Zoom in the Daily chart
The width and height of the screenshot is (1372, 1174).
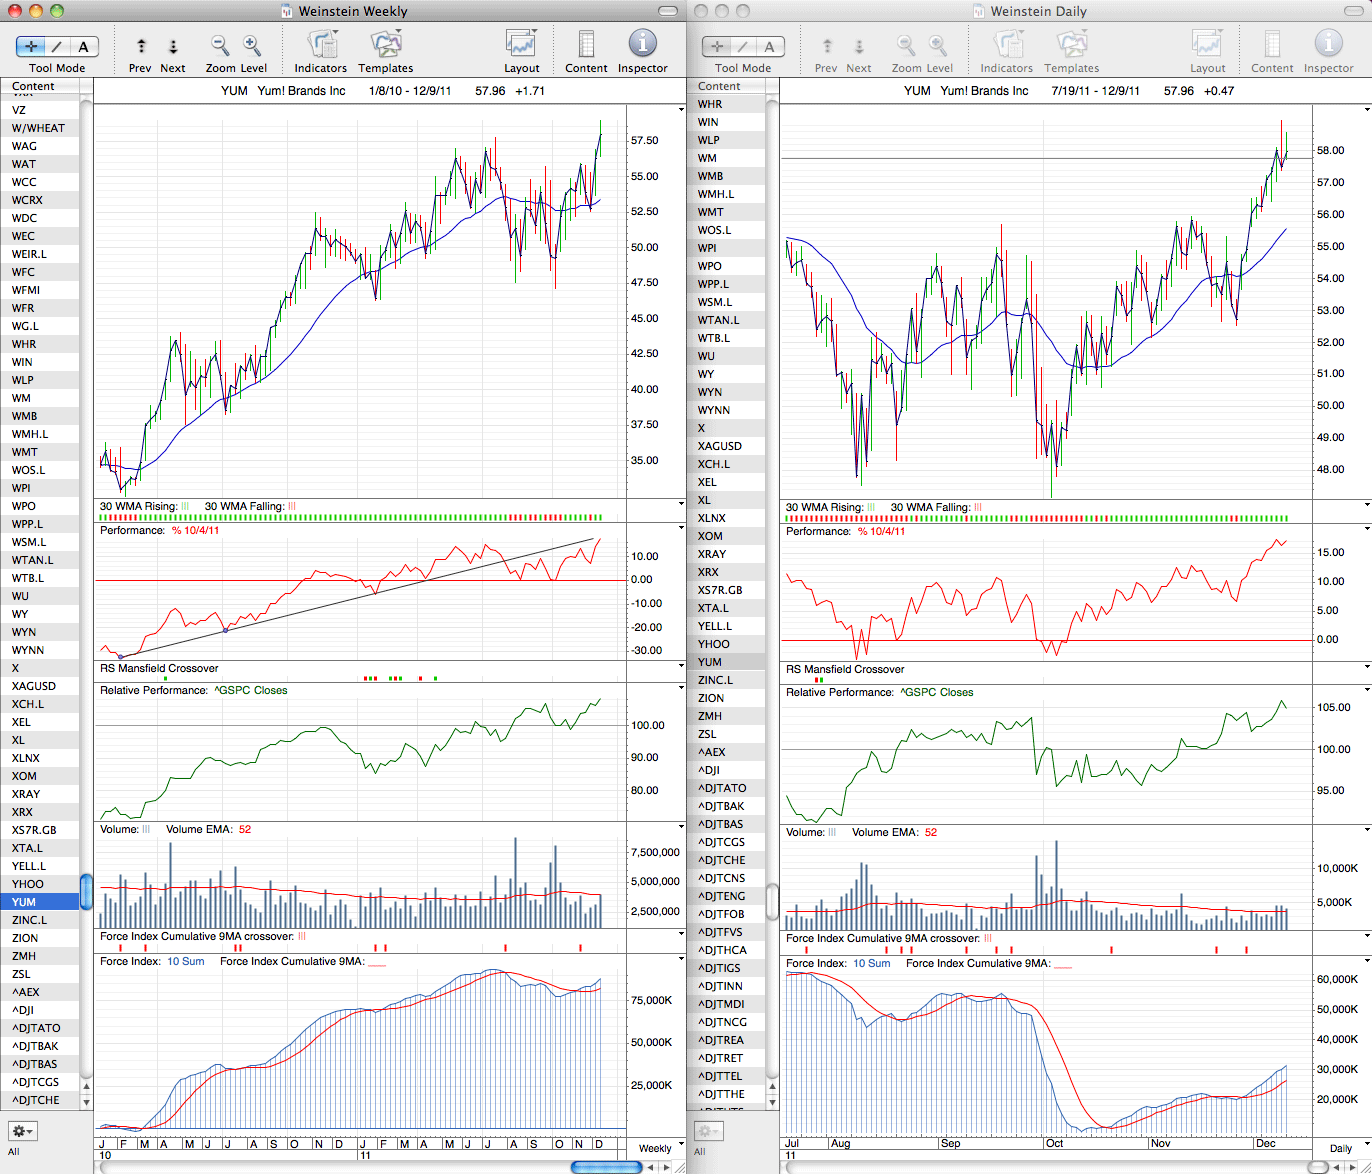pos(938,46)
